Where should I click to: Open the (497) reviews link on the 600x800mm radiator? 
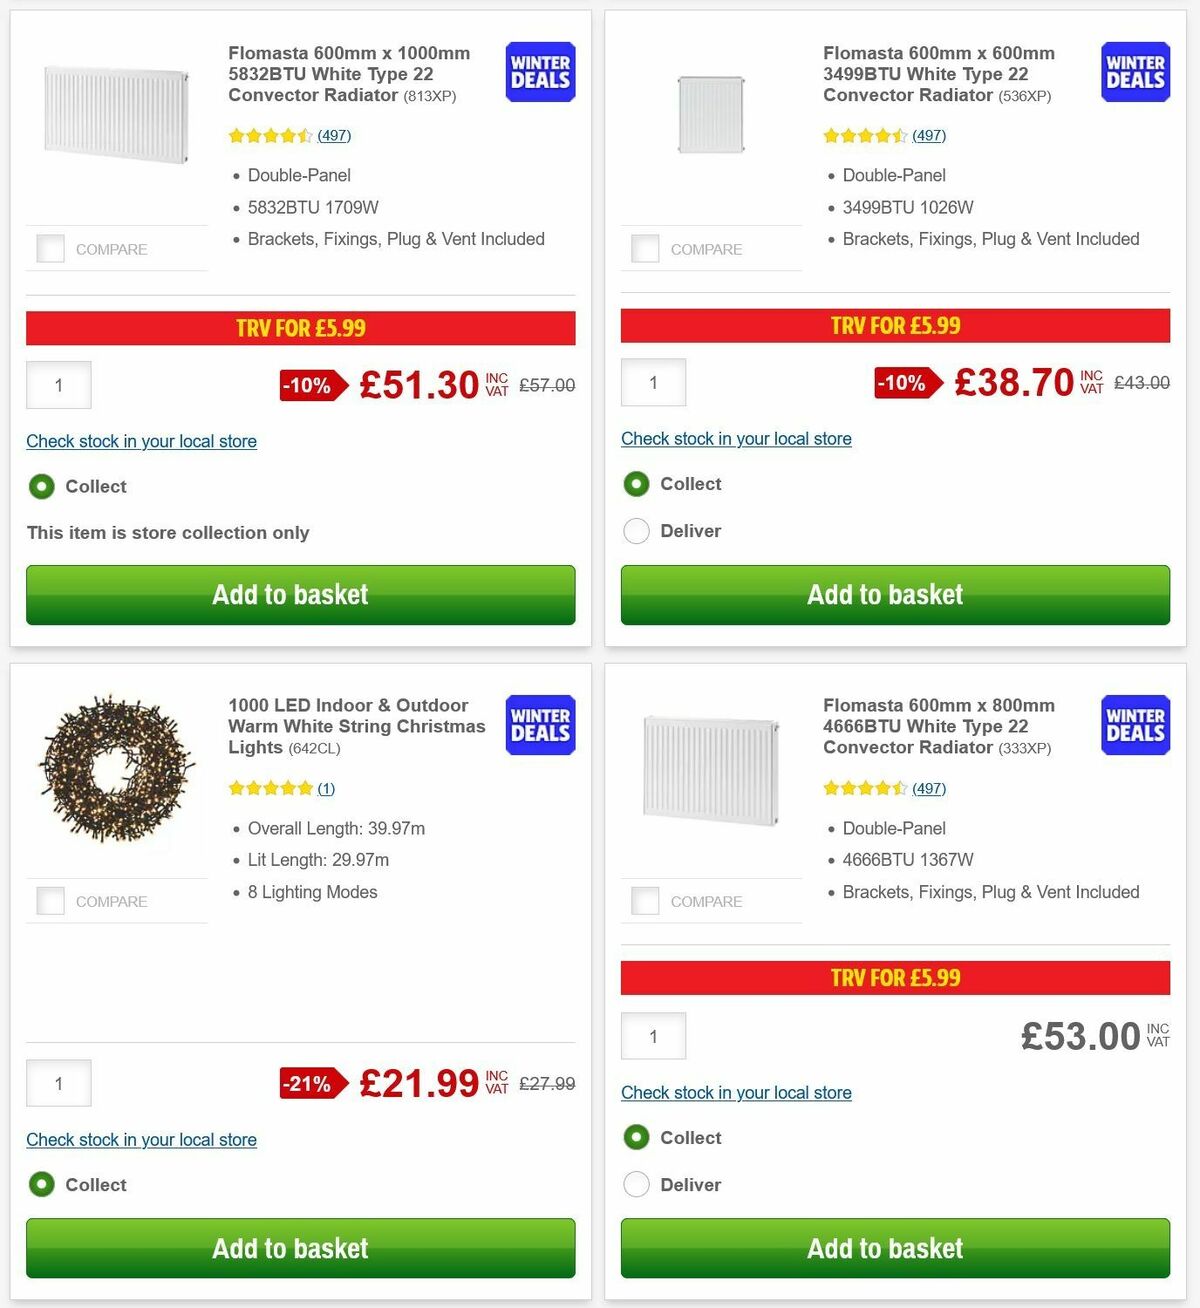click(928, 788)
